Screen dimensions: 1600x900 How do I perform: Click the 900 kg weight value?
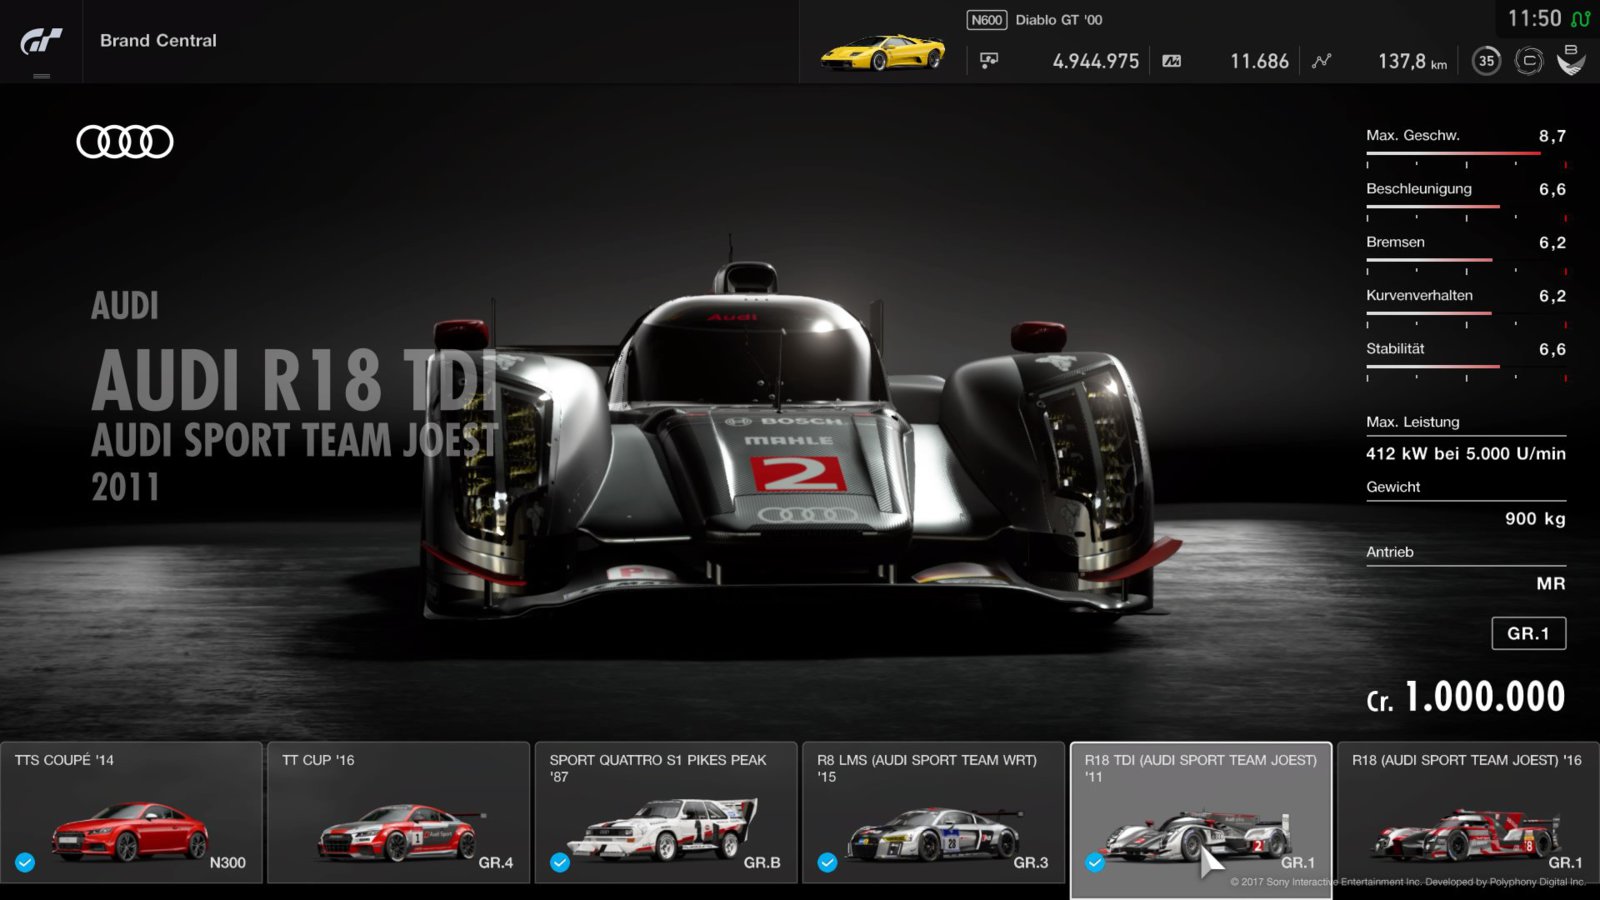[1535, 519]
